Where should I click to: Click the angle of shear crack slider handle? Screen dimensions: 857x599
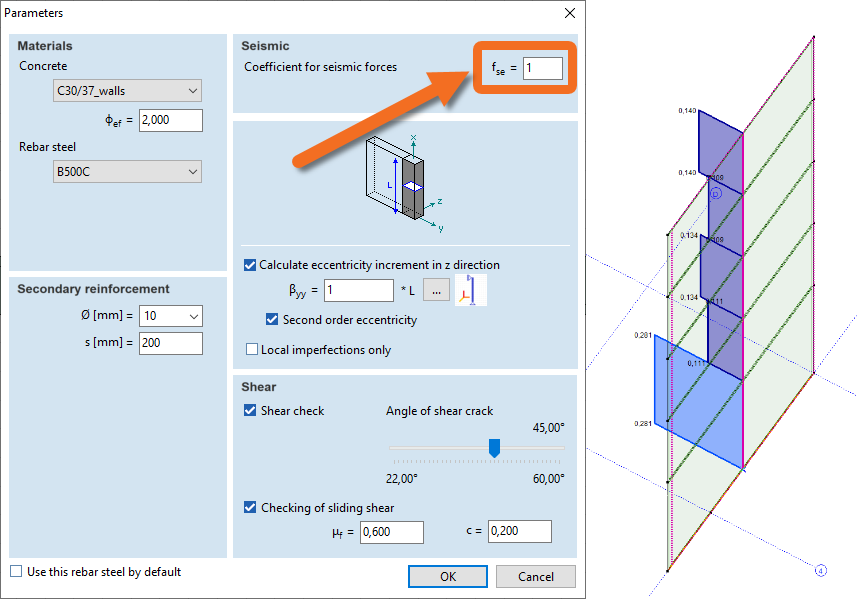(494, 448)
